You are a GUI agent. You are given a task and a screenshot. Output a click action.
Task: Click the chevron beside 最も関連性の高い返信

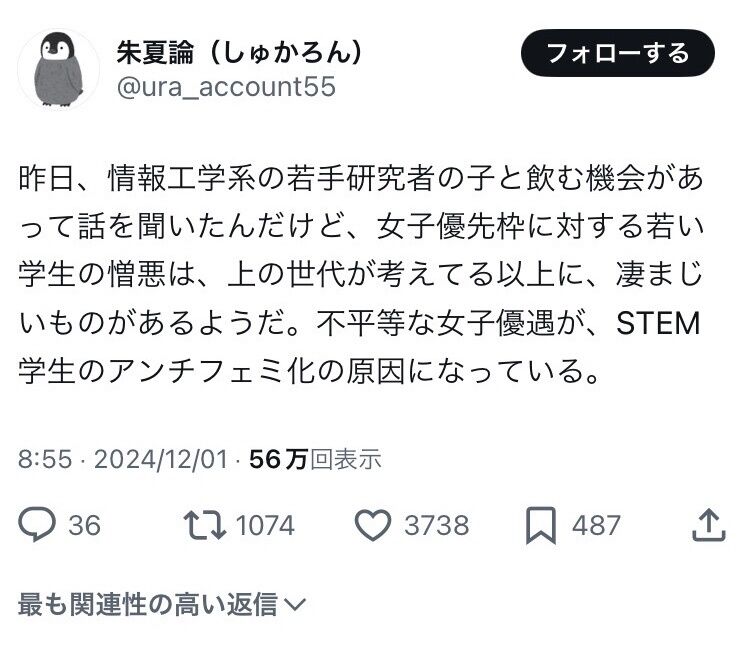tap(295, 604)
